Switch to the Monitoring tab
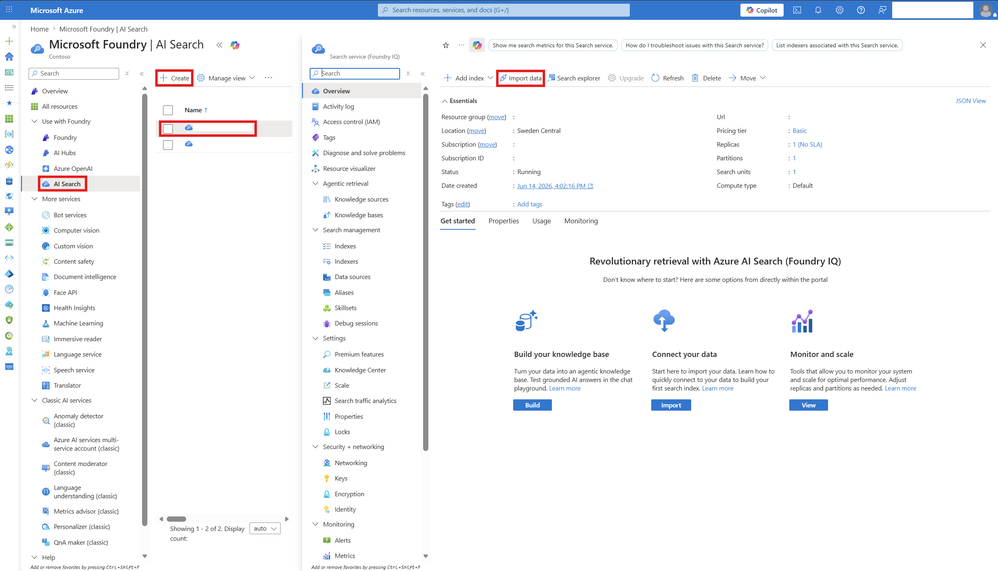 pos(581,221)
